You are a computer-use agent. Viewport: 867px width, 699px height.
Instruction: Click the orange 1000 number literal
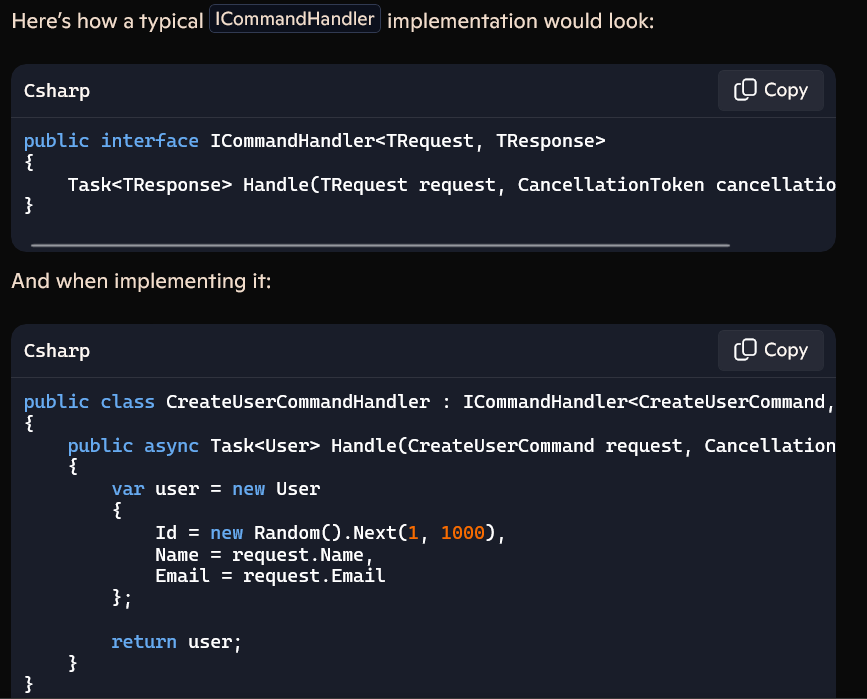pyautogui.click(x=462, y=533)
